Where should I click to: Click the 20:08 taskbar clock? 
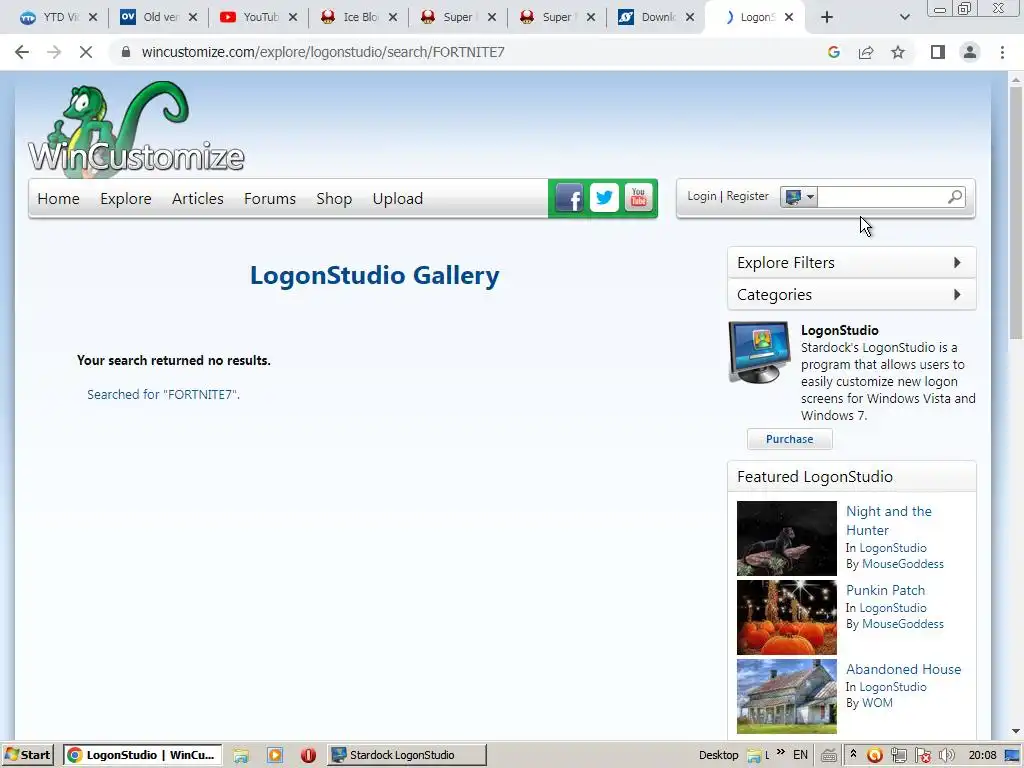(982, 755)
